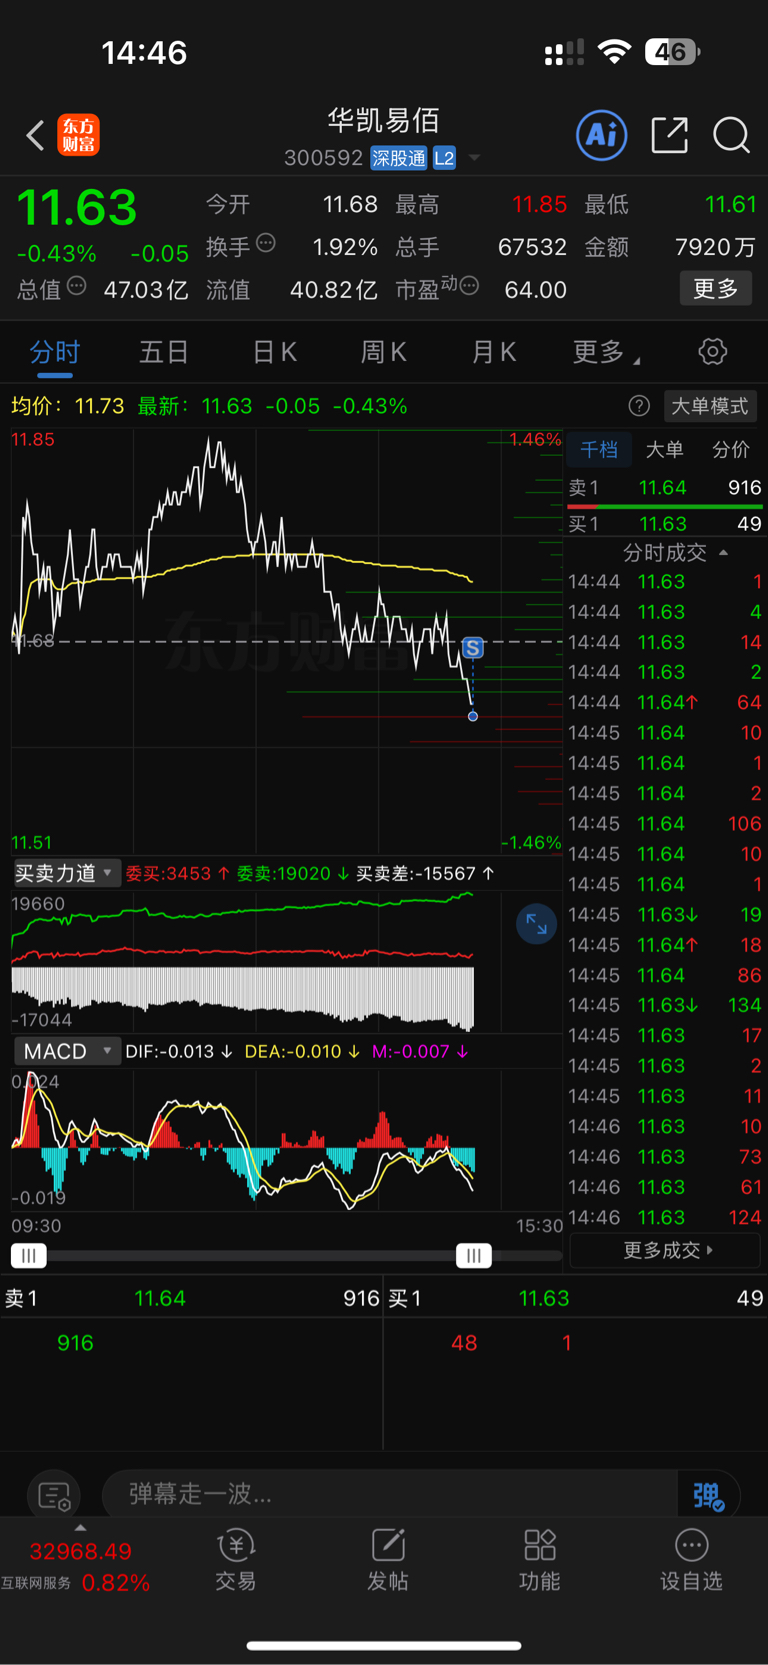
Task: Tap the danmaku list settings icon
Action: (x=54, y=1496)
